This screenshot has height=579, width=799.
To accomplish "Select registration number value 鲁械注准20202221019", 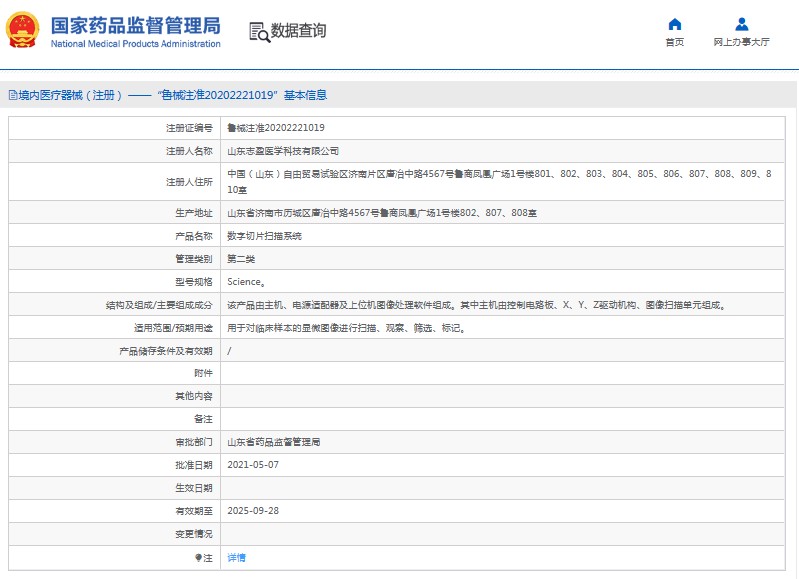I will [276, 128].
